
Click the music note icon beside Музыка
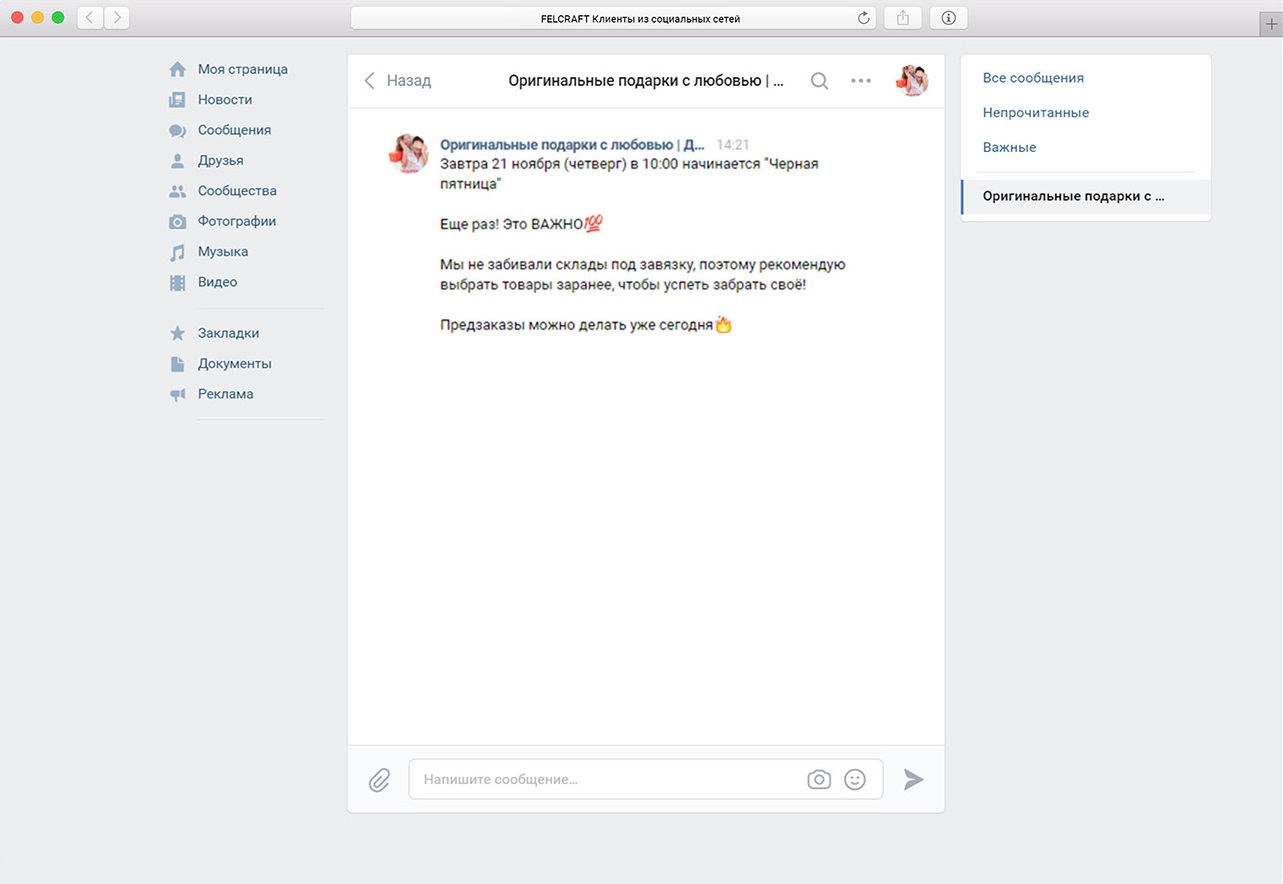[177, 252]
